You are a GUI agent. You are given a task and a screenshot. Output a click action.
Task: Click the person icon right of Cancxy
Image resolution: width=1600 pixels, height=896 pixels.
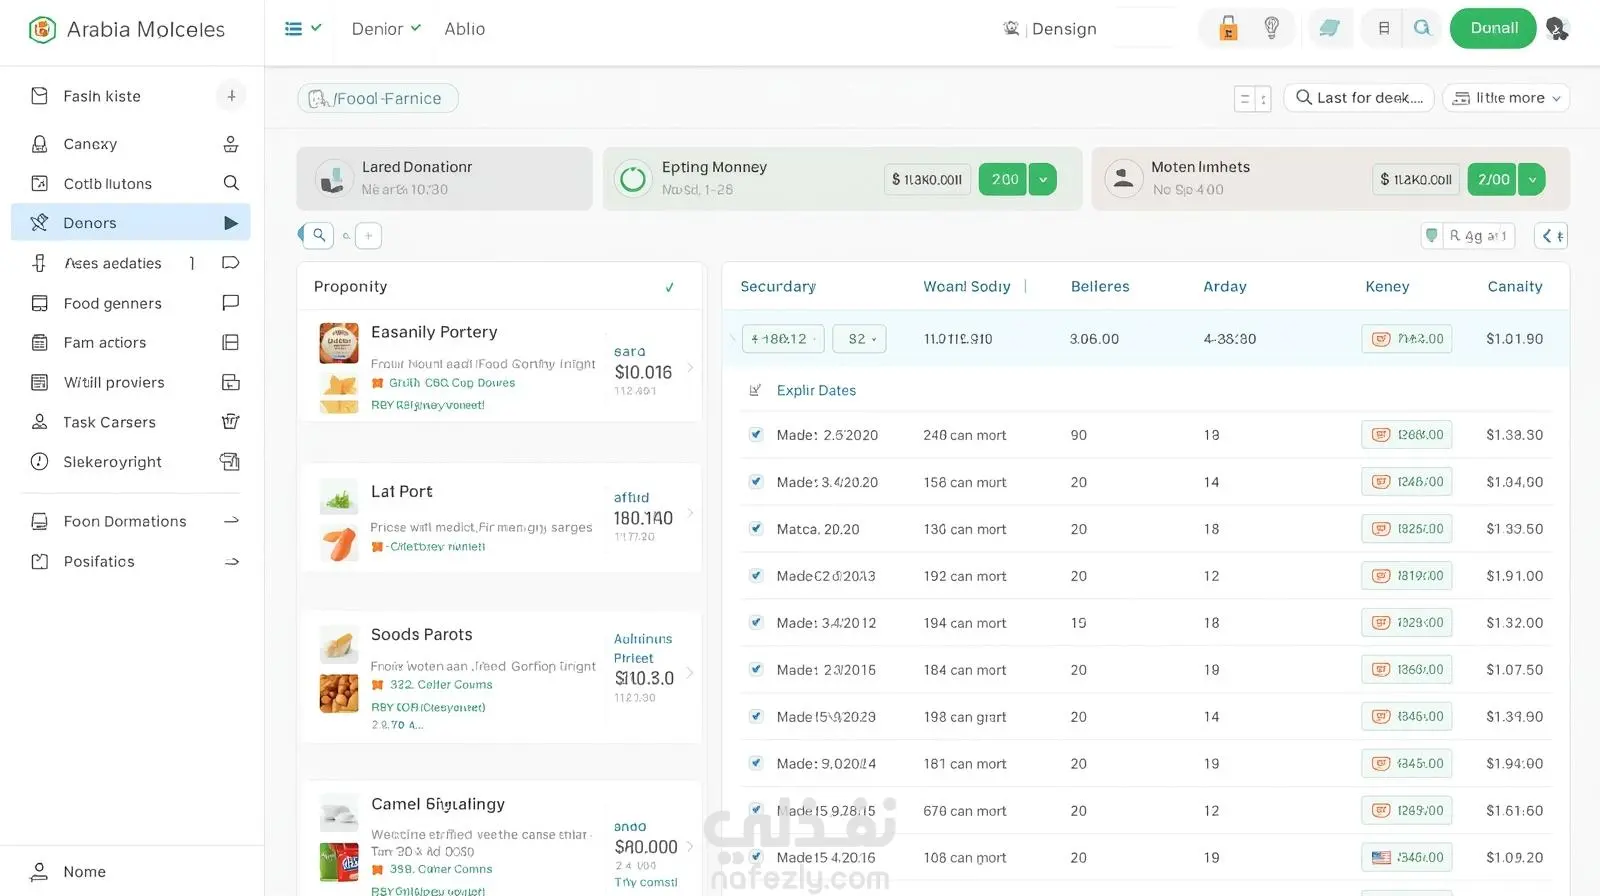click(x=231, y=144)
